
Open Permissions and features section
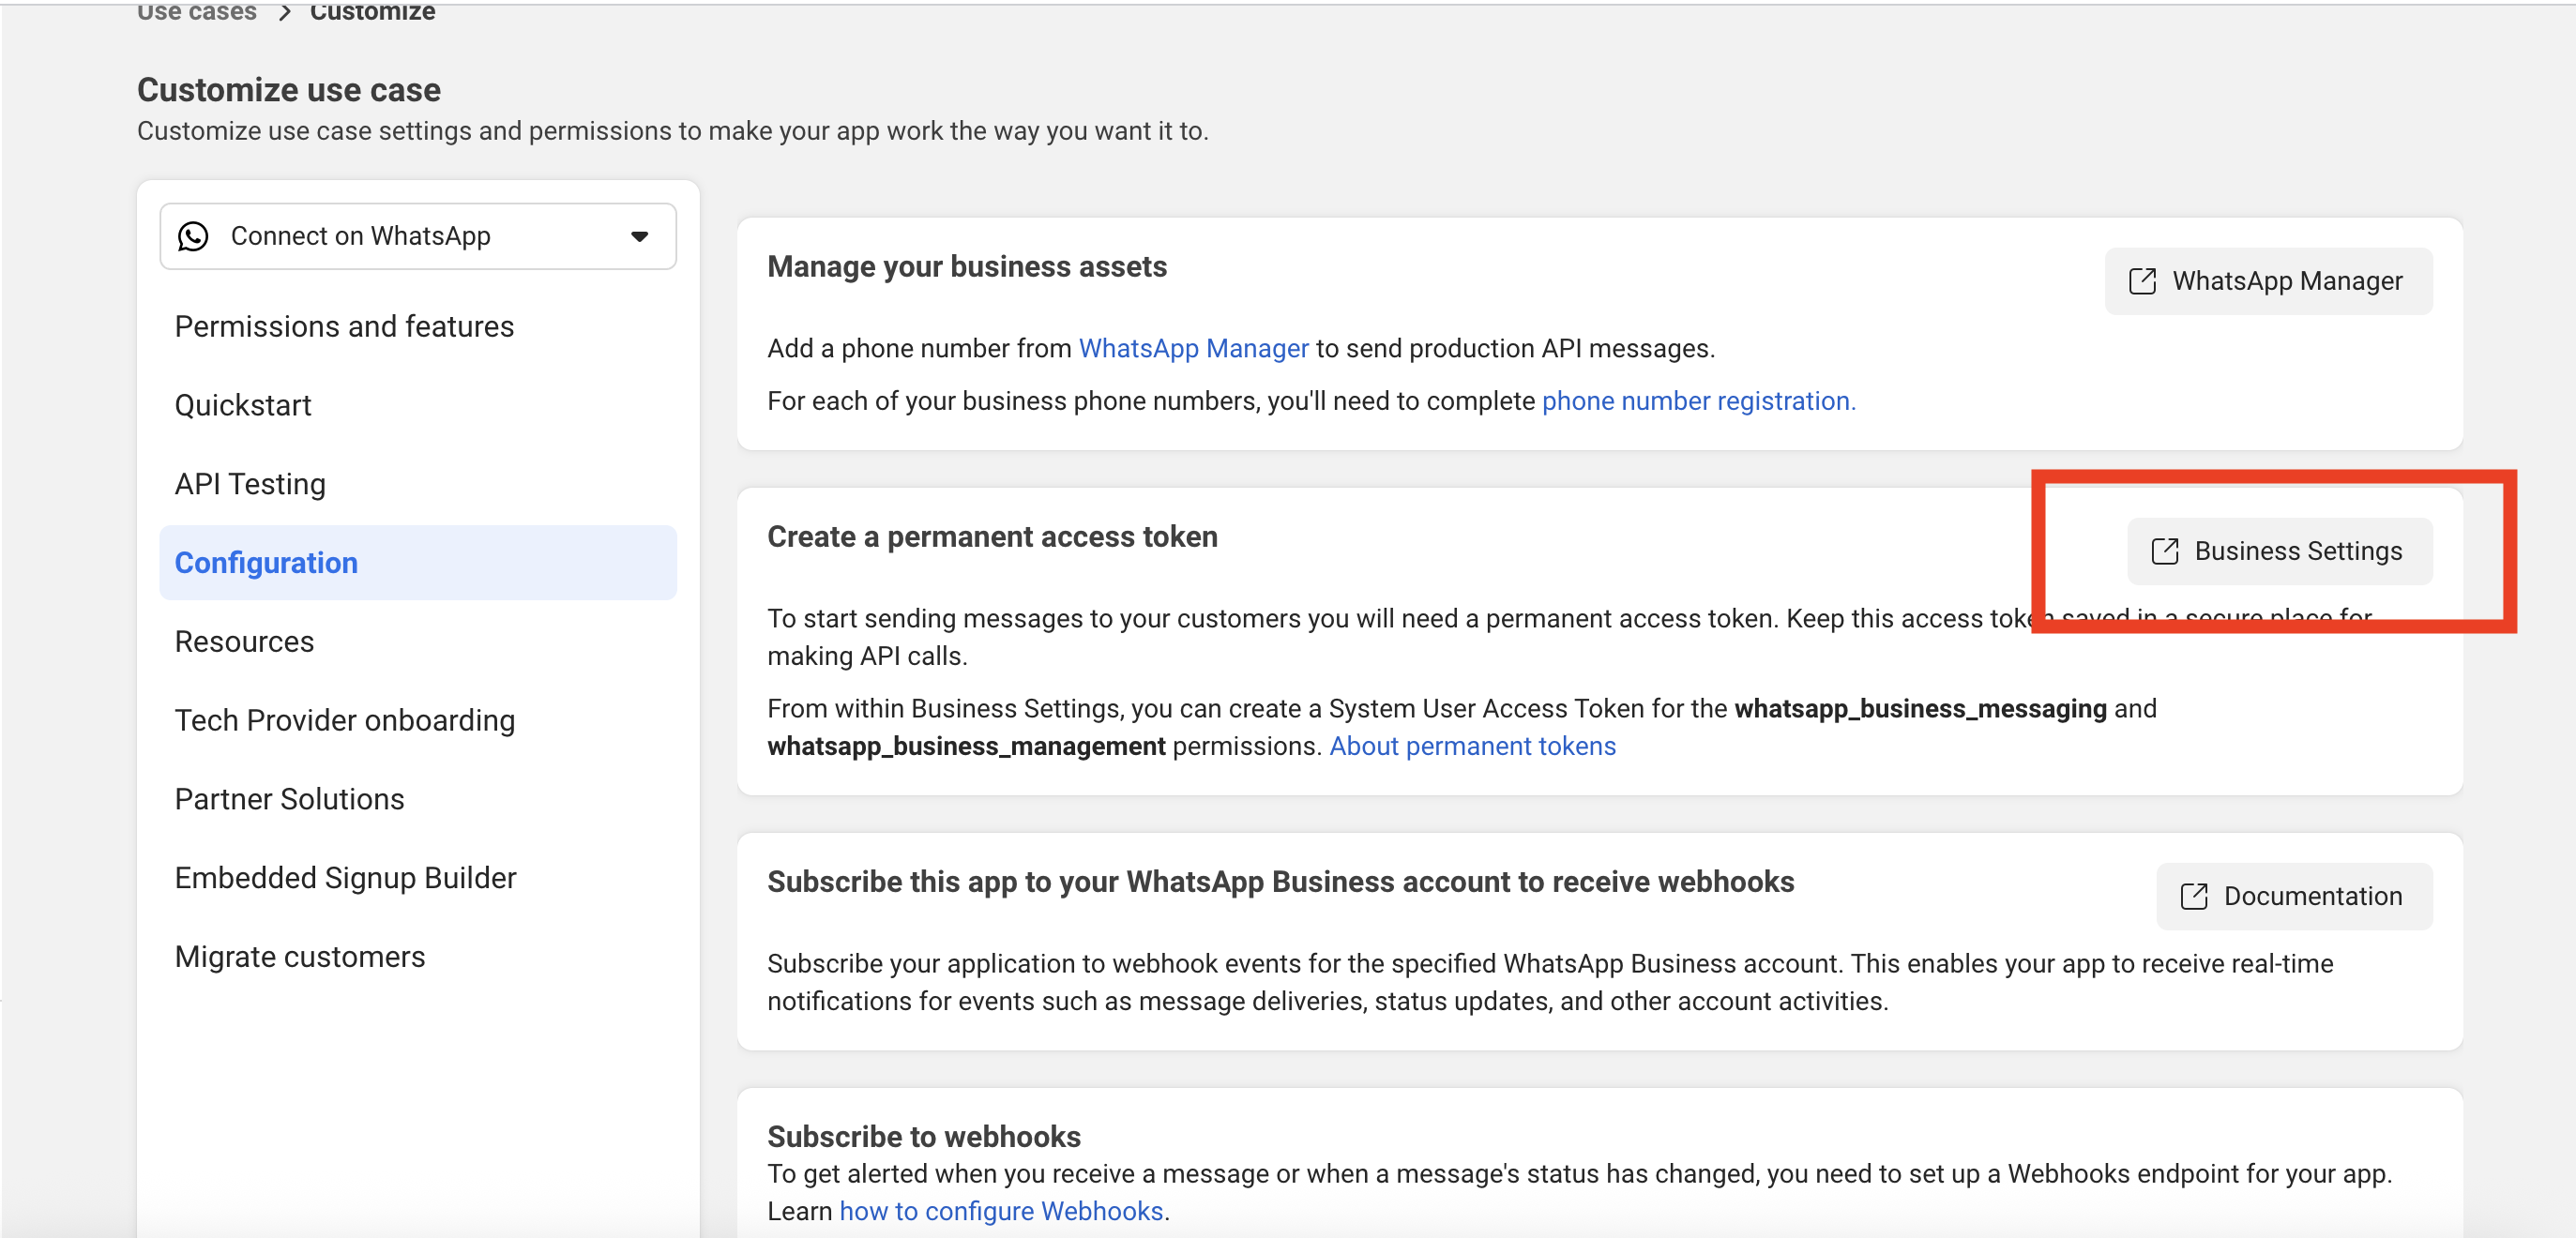(x=344, y=327)
